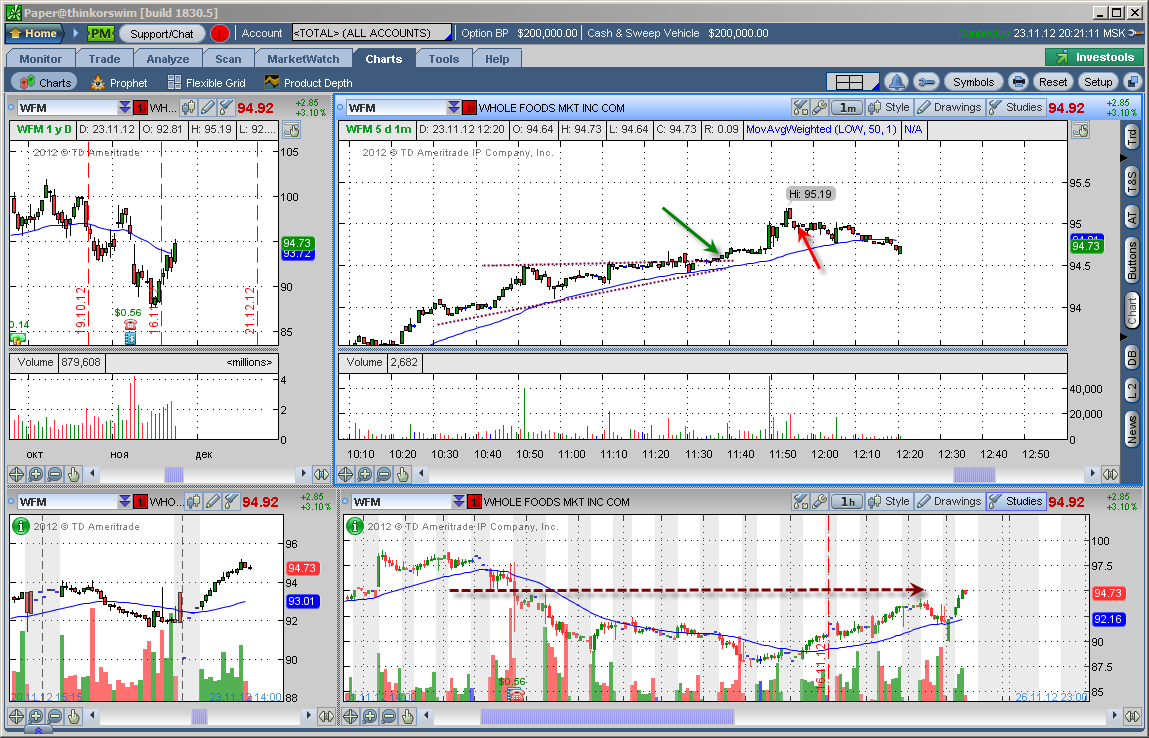The width and height of the screenshot is (1149, 738).
Task: Click the time scrollbar thumb under the 1m chart
Action: click(974, 474)
